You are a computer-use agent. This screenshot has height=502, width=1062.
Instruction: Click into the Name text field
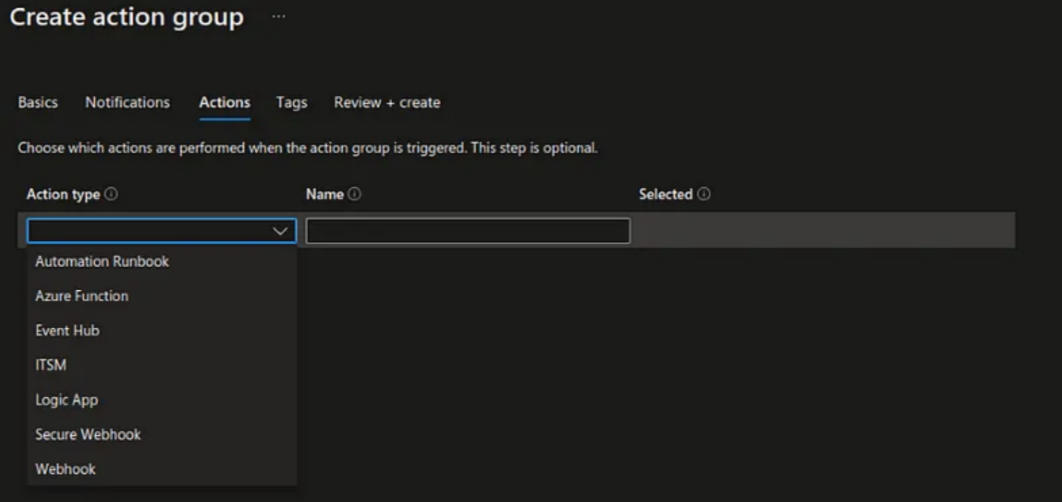point(467,231)
